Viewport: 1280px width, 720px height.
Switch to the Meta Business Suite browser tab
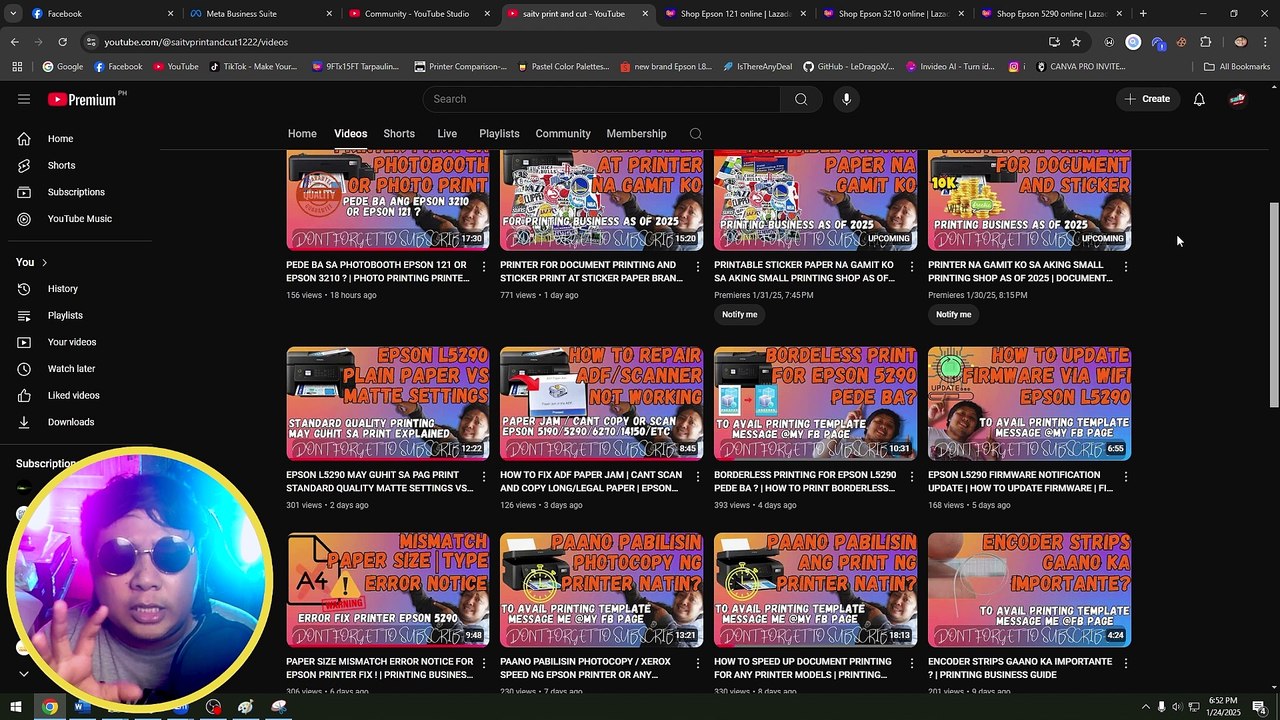261,14
